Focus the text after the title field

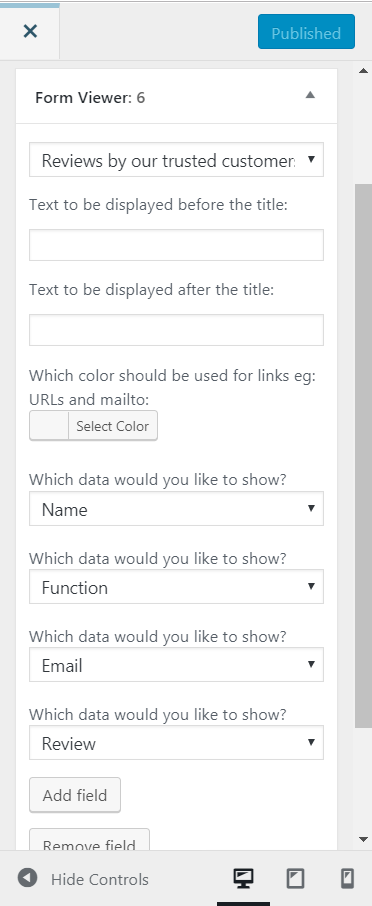(176, 330)
